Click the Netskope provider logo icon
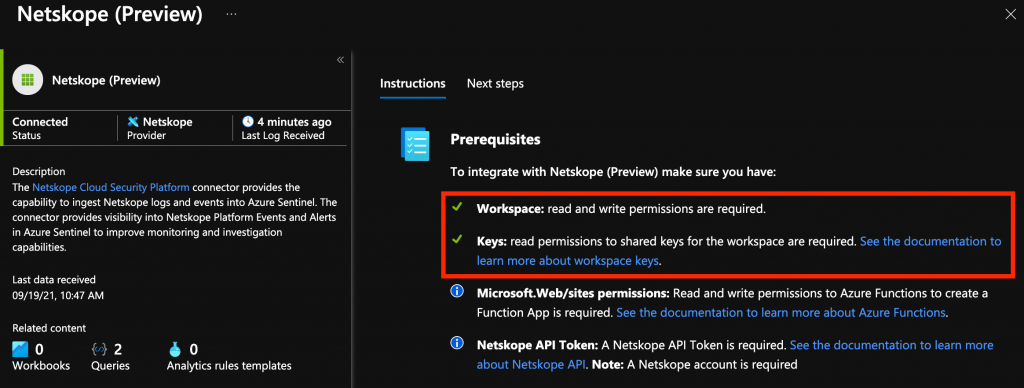The width and height of the screenshot is (1024, 388). pyautogui.click(x=133, y=121)
